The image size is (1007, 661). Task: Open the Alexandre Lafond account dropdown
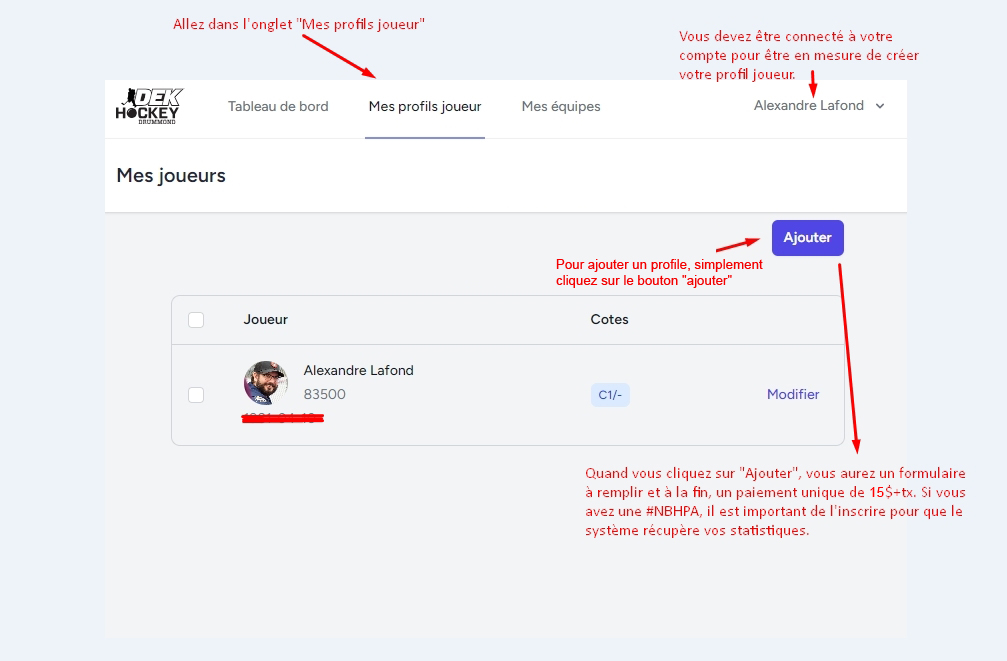[819, 105]
